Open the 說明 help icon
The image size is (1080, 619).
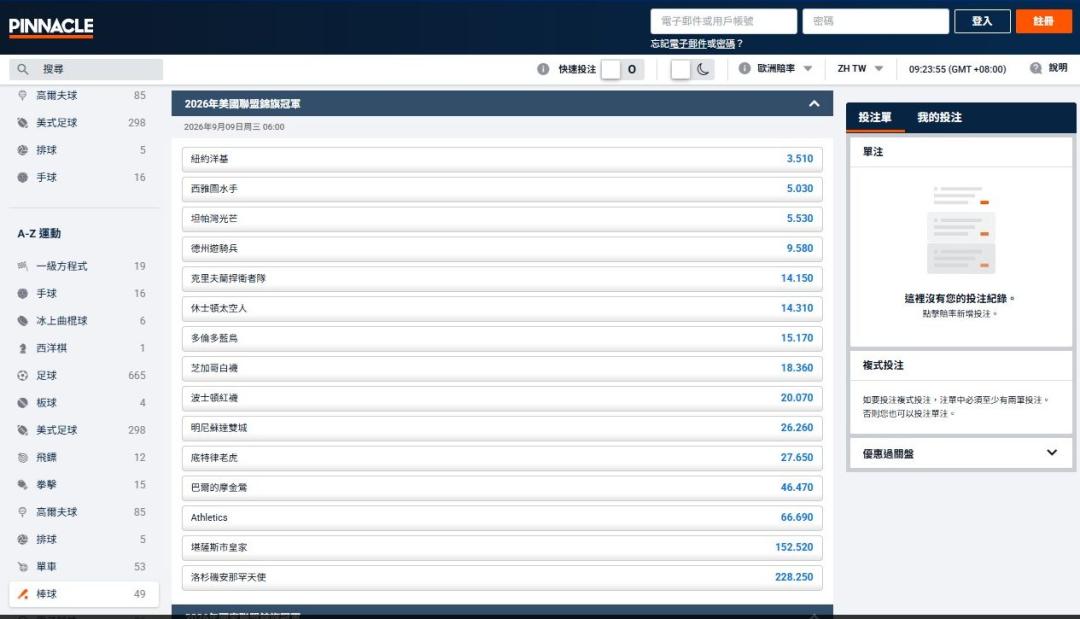[x=1036, y=68]
